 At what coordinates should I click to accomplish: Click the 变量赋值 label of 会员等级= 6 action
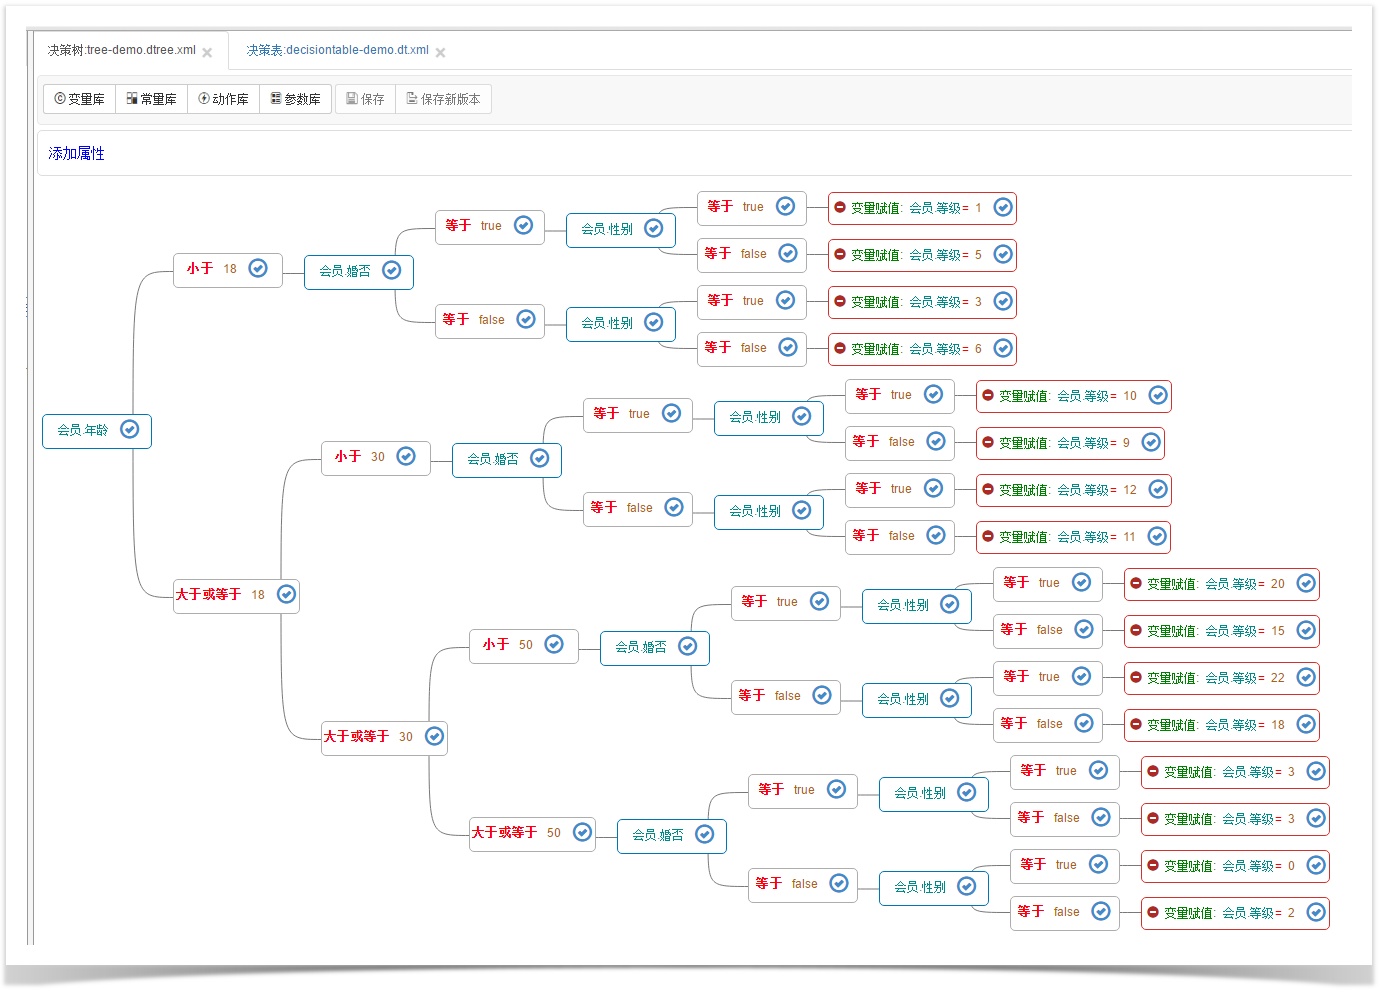coord(876,349)
